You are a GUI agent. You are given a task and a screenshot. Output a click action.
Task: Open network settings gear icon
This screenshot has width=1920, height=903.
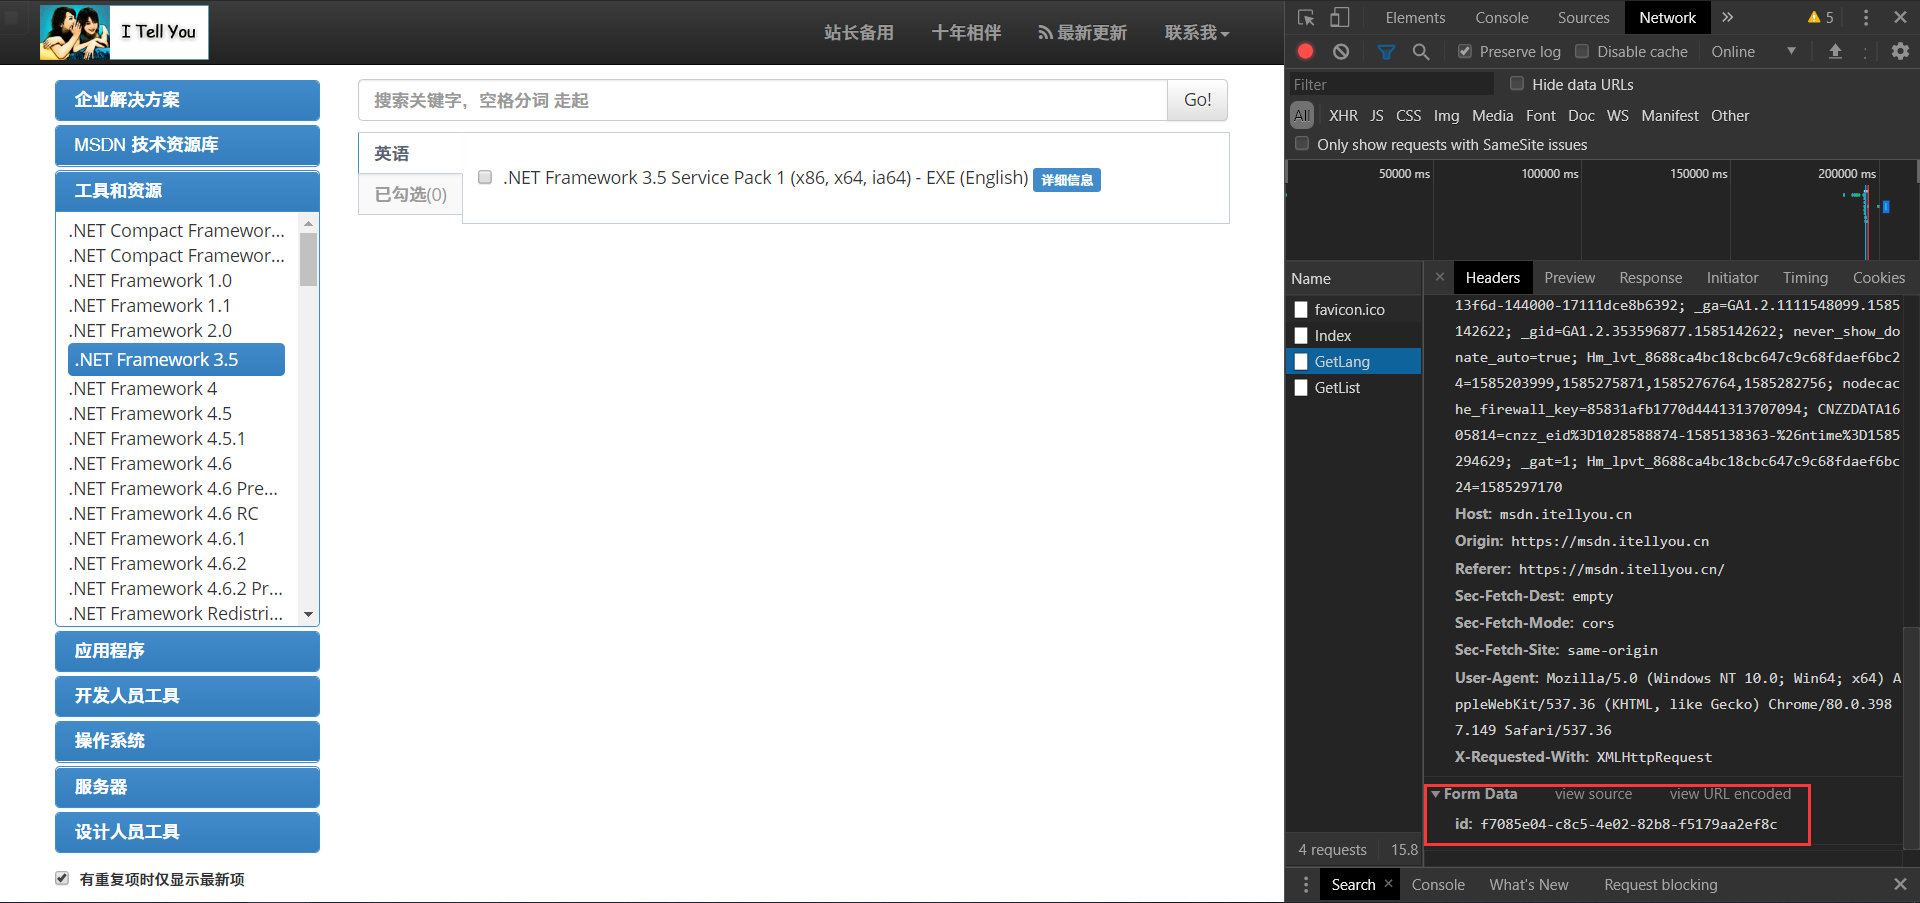(x=1900, y=51)
